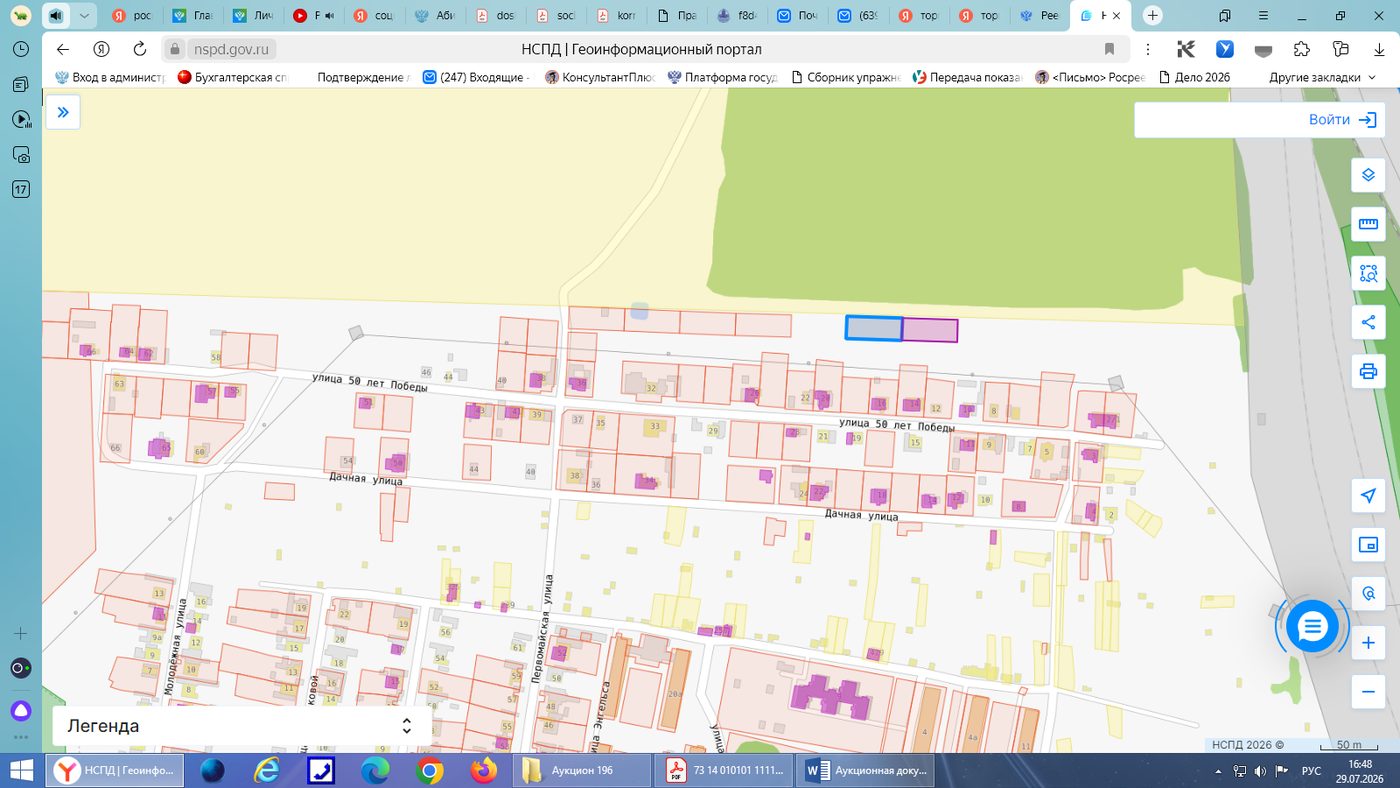Zoom in with the plus button
The image size is (1400, 788).
click(1368, 643)
